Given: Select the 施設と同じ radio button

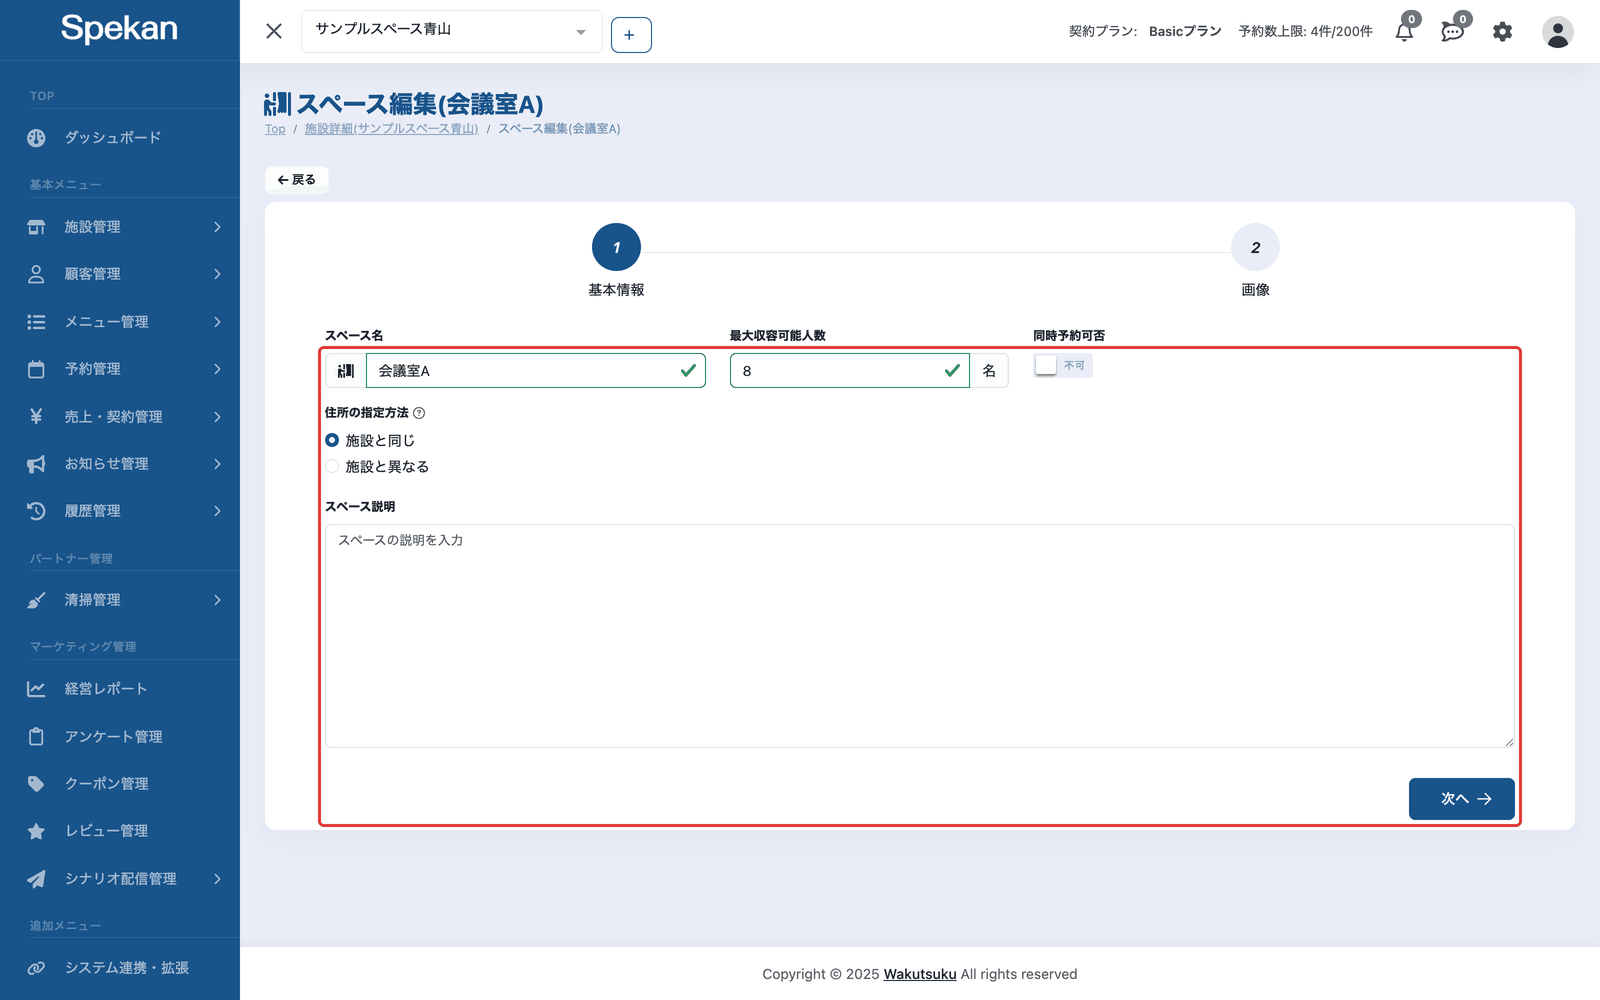Looking at the screenshot, I should (332, 440).
